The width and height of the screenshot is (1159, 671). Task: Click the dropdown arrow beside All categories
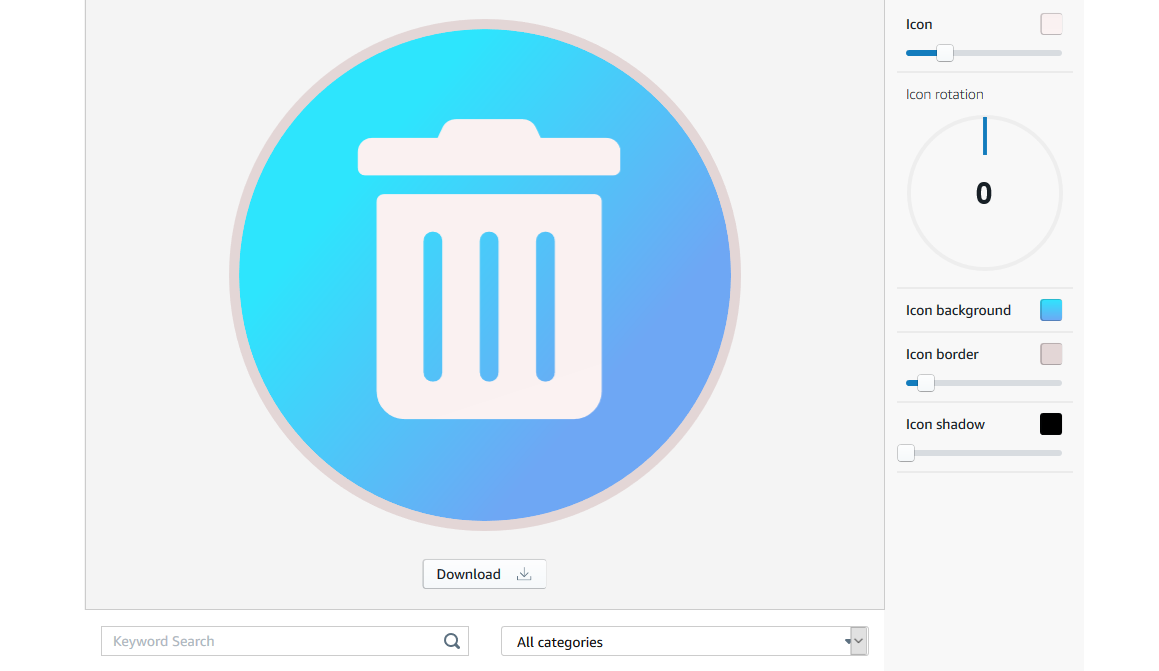856,641
